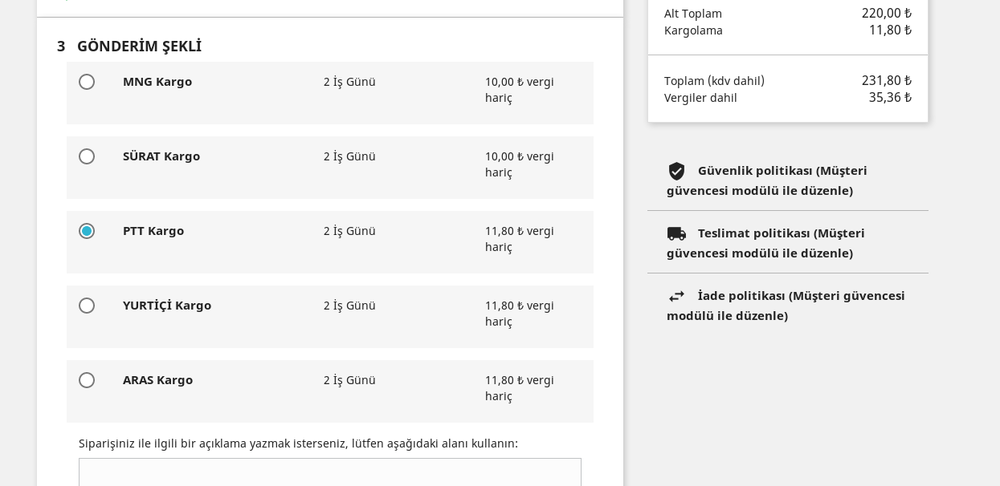Click the Kargolama cost line
The height and width of the screenshot is (486, 1000).
point(787,30)
